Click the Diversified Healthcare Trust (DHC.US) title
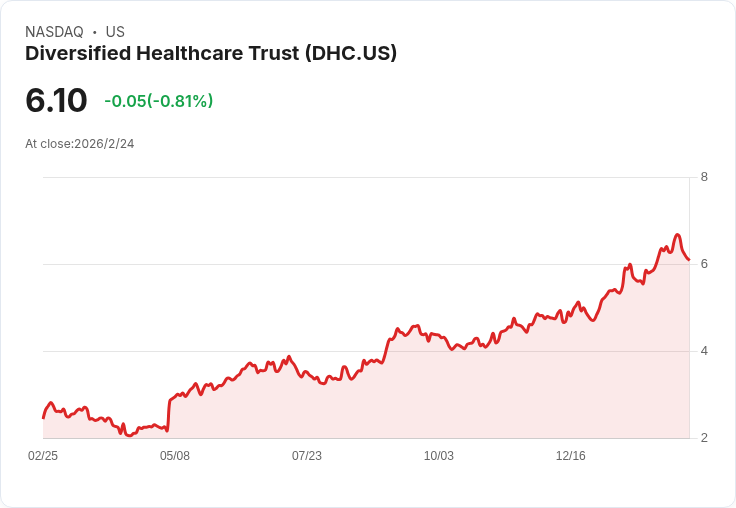 (211, 54)
